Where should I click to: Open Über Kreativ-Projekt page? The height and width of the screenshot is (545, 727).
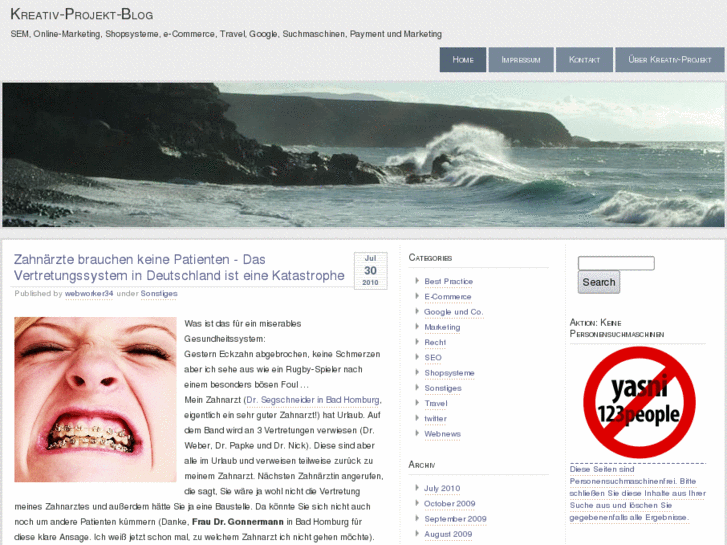(x=670, y=60)
